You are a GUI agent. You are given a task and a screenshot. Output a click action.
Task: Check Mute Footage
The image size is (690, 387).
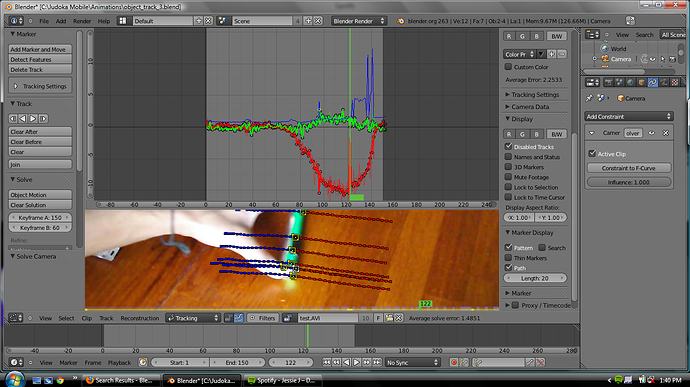click(x=508, y=177)
